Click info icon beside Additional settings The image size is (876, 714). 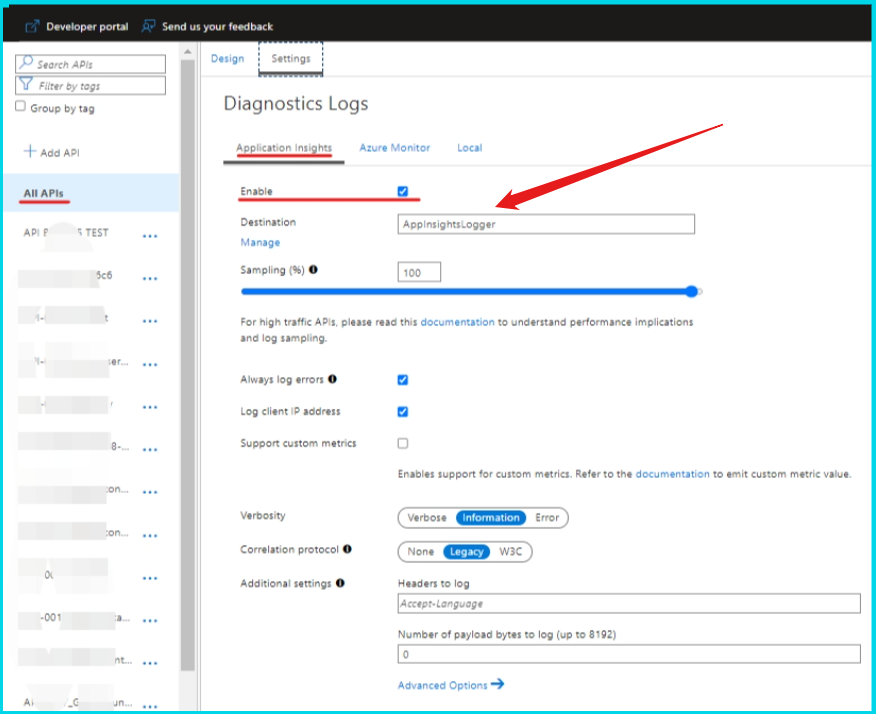click(341, 583)
